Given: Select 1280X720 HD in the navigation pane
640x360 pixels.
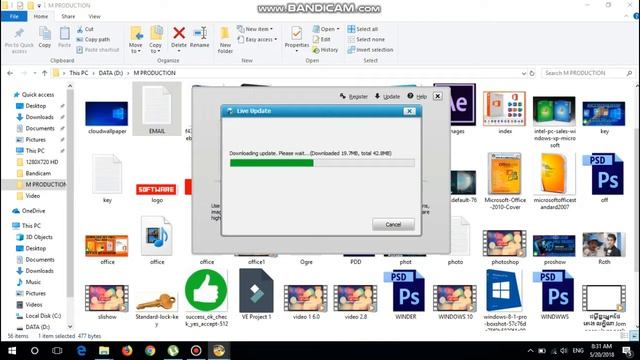Looking at the screenshot, I should 42,162.
